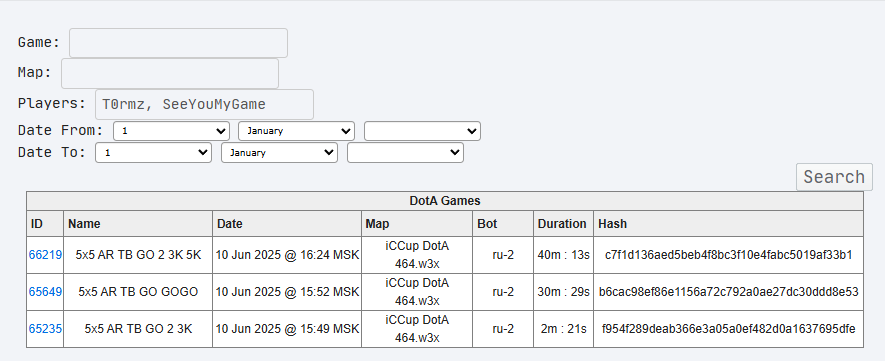The width and height of the screenshot is (885, 361).
Task: Open the Date To year dropdown
Action: (405, 153)
